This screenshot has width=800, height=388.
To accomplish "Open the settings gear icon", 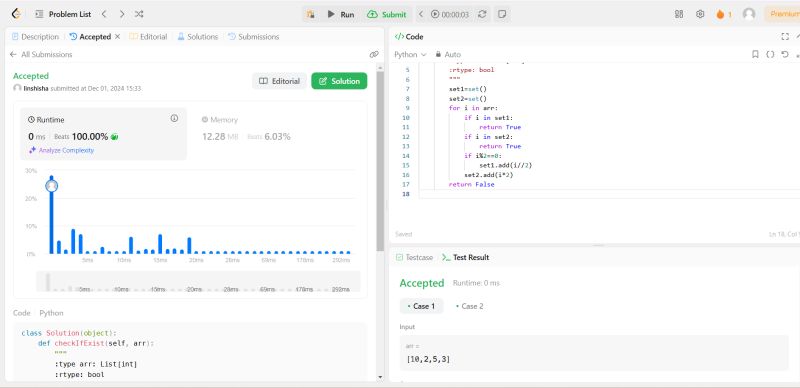I will coord(700,14).
